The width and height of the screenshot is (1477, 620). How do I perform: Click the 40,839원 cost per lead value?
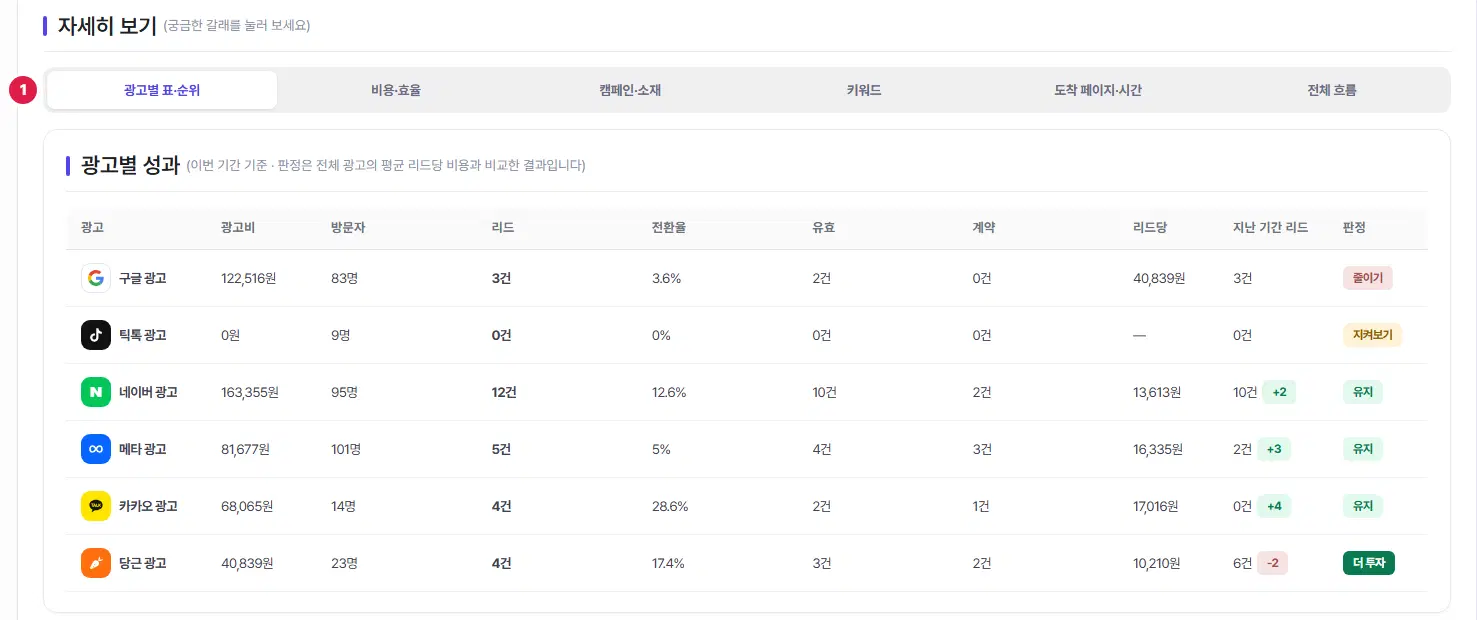pyautogui.click(x=1159, y=278)
